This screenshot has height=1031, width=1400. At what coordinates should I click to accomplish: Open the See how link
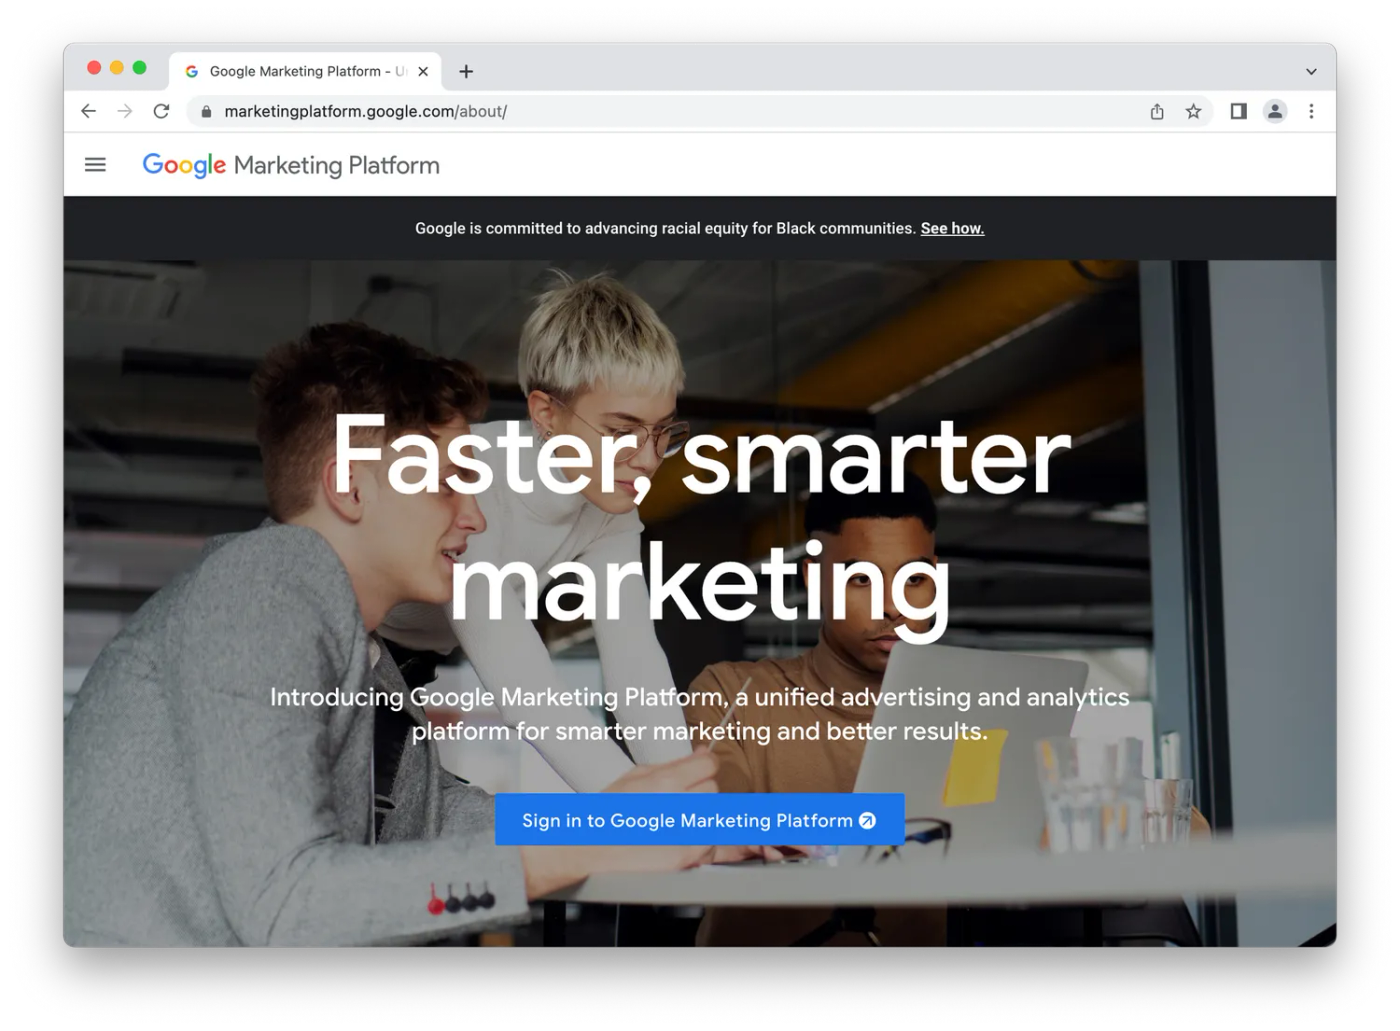click(952, 228)
